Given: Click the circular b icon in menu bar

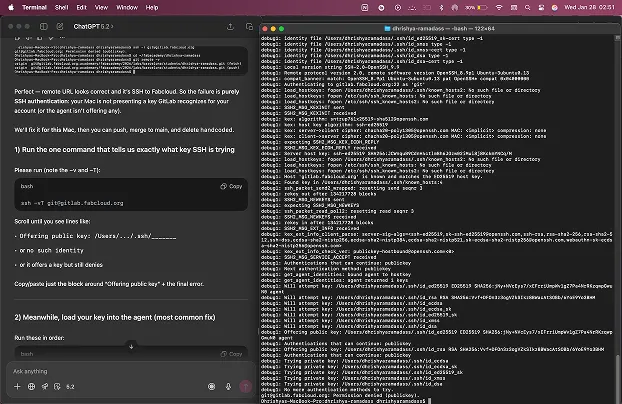Looking at the screenshot, I should tap(381, 7).
